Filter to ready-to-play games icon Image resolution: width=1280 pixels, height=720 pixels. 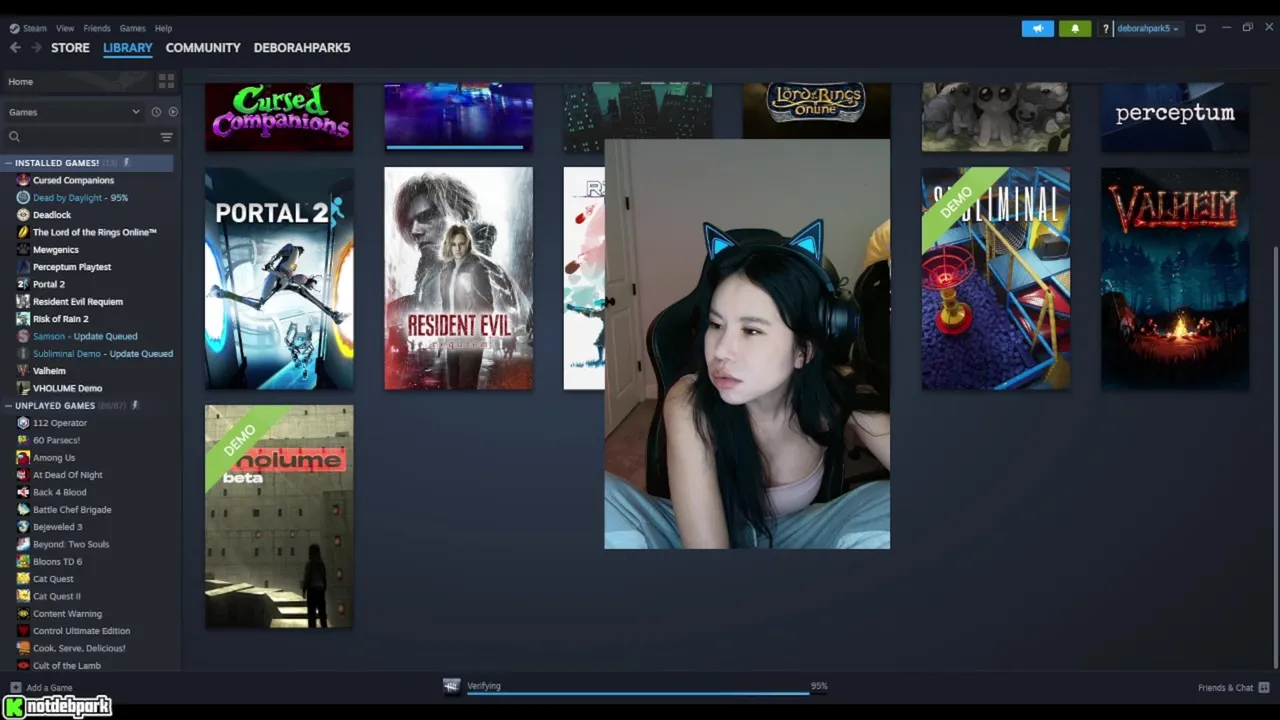[x=173, y=112]
